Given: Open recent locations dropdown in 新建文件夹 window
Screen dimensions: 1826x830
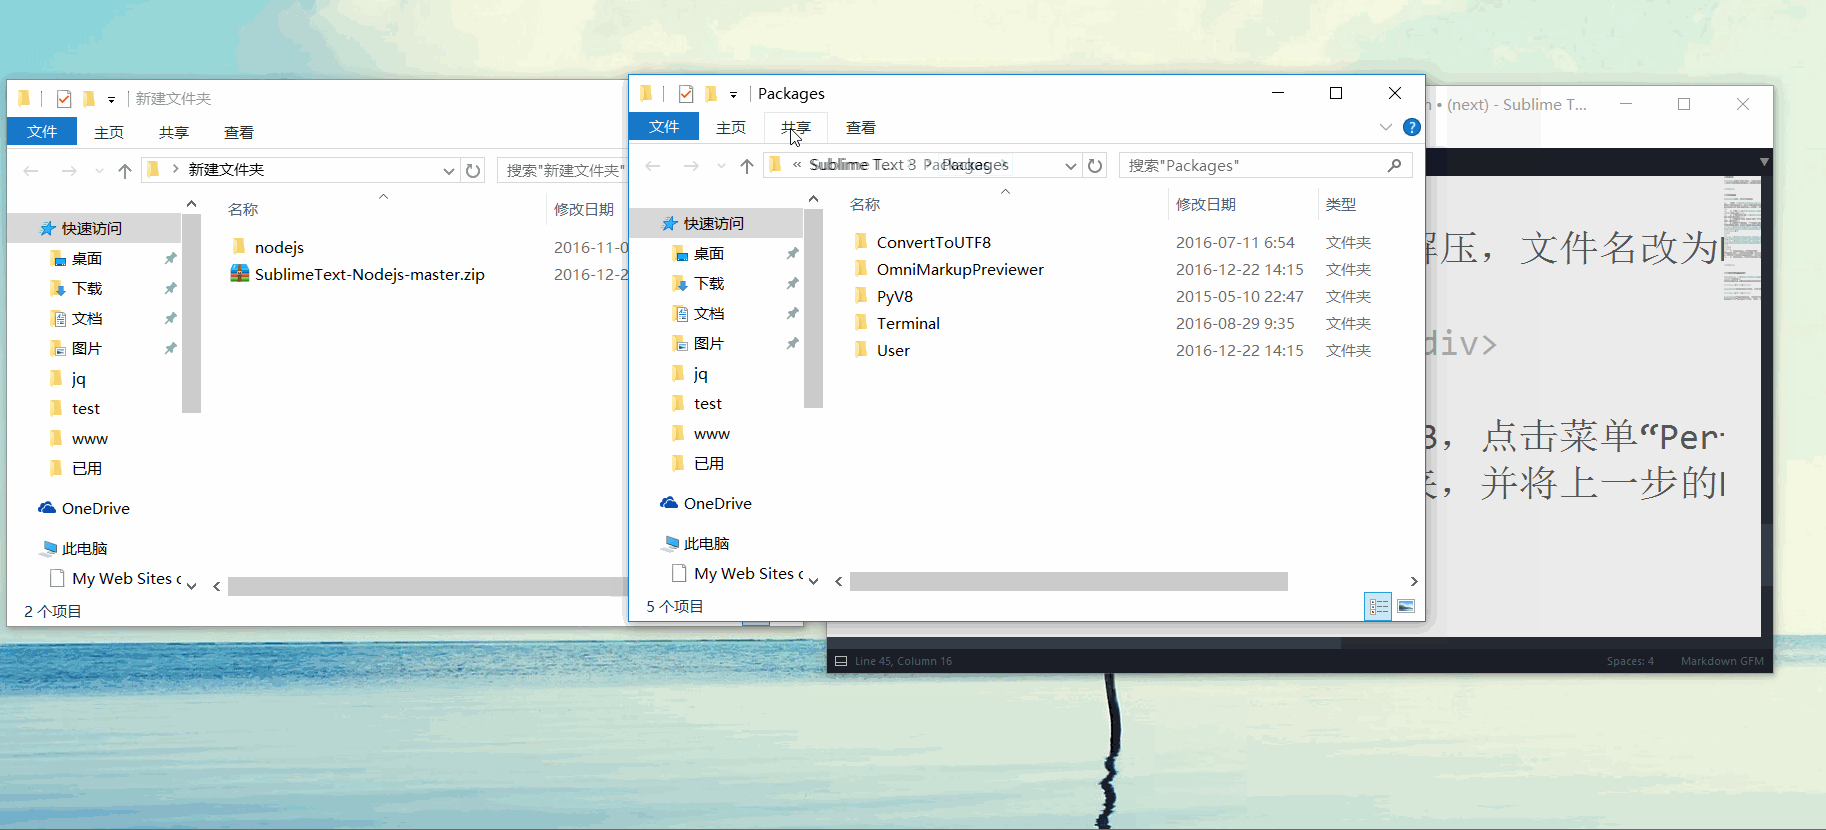Looking at the screenshot, I should [x=99, y=171].
